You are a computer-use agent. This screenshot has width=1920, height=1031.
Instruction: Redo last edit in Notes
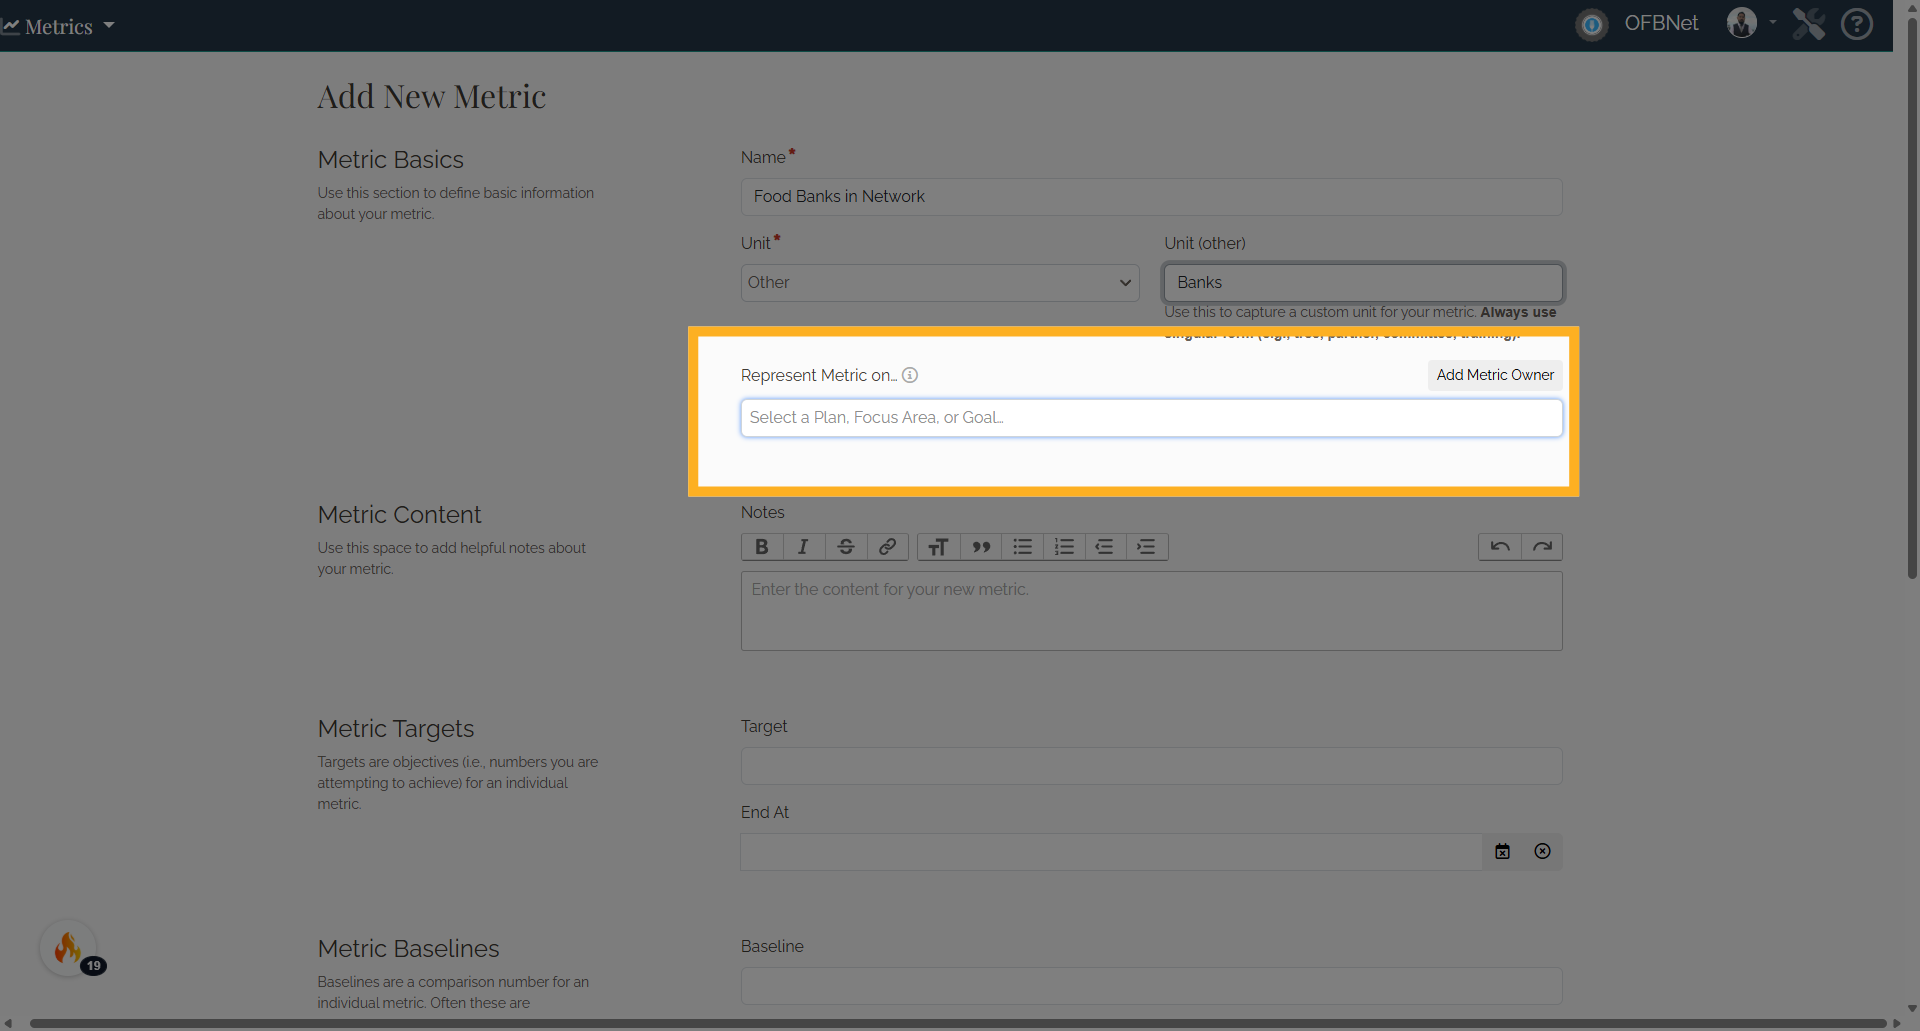(x=1542, y=547)
